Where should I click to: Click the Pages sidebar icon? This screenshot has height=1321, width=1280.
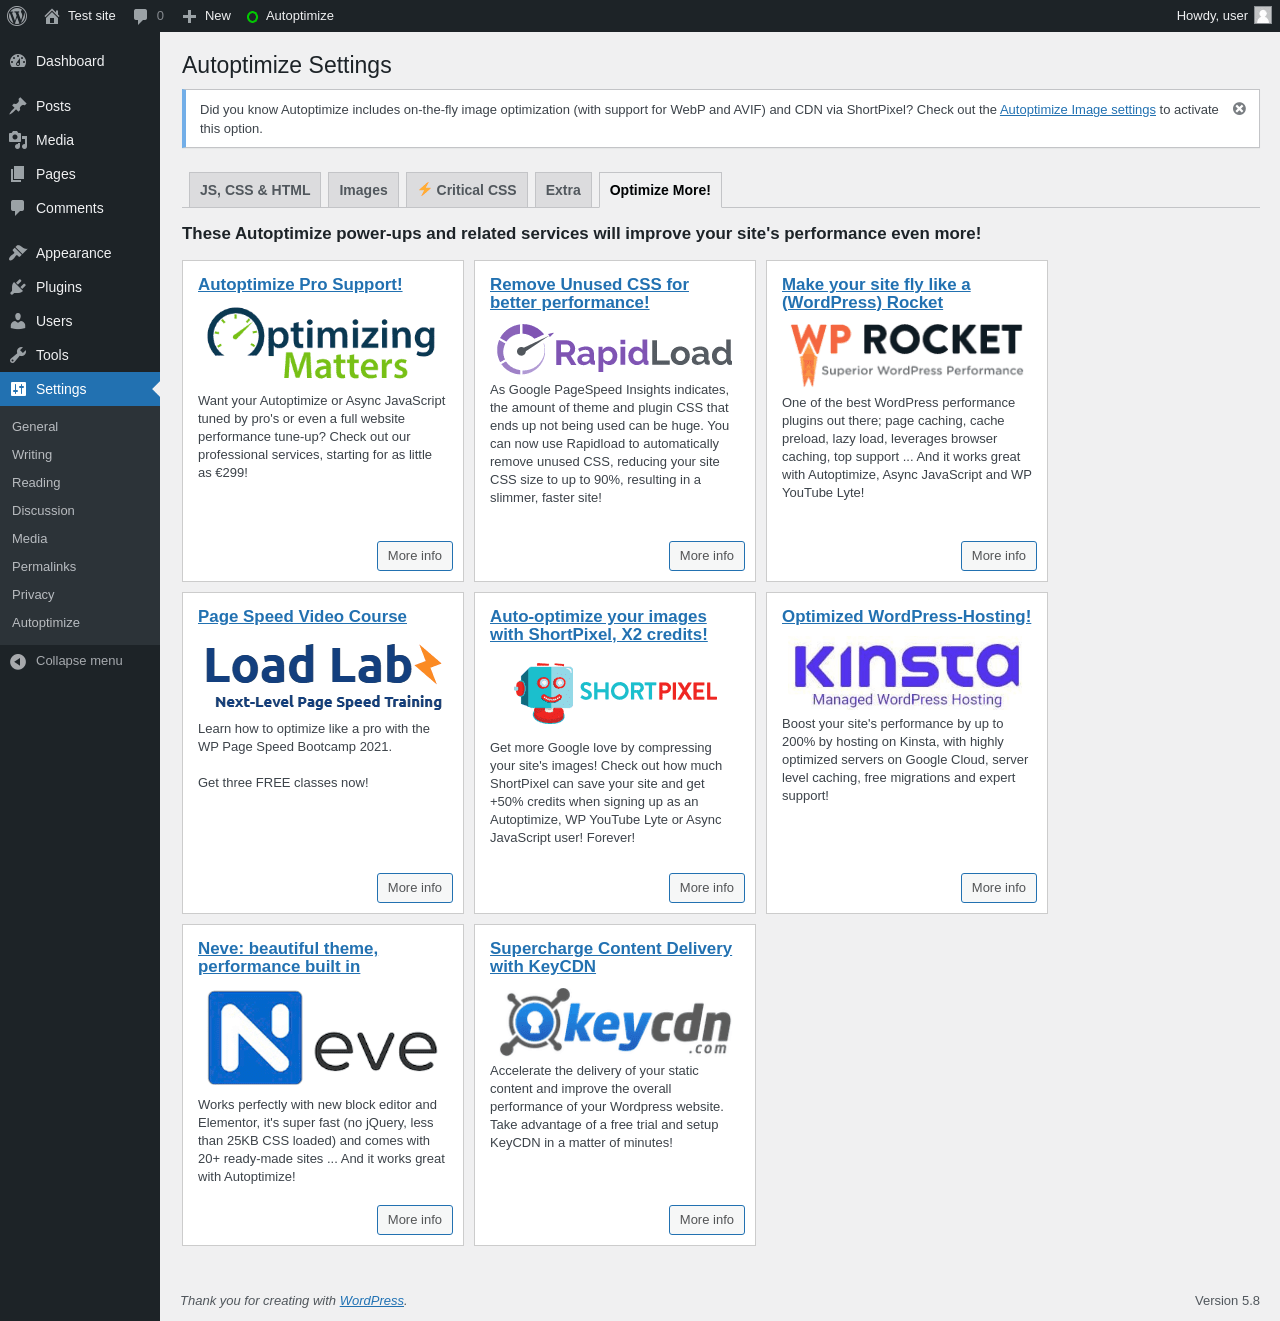(x=18, y=174)
